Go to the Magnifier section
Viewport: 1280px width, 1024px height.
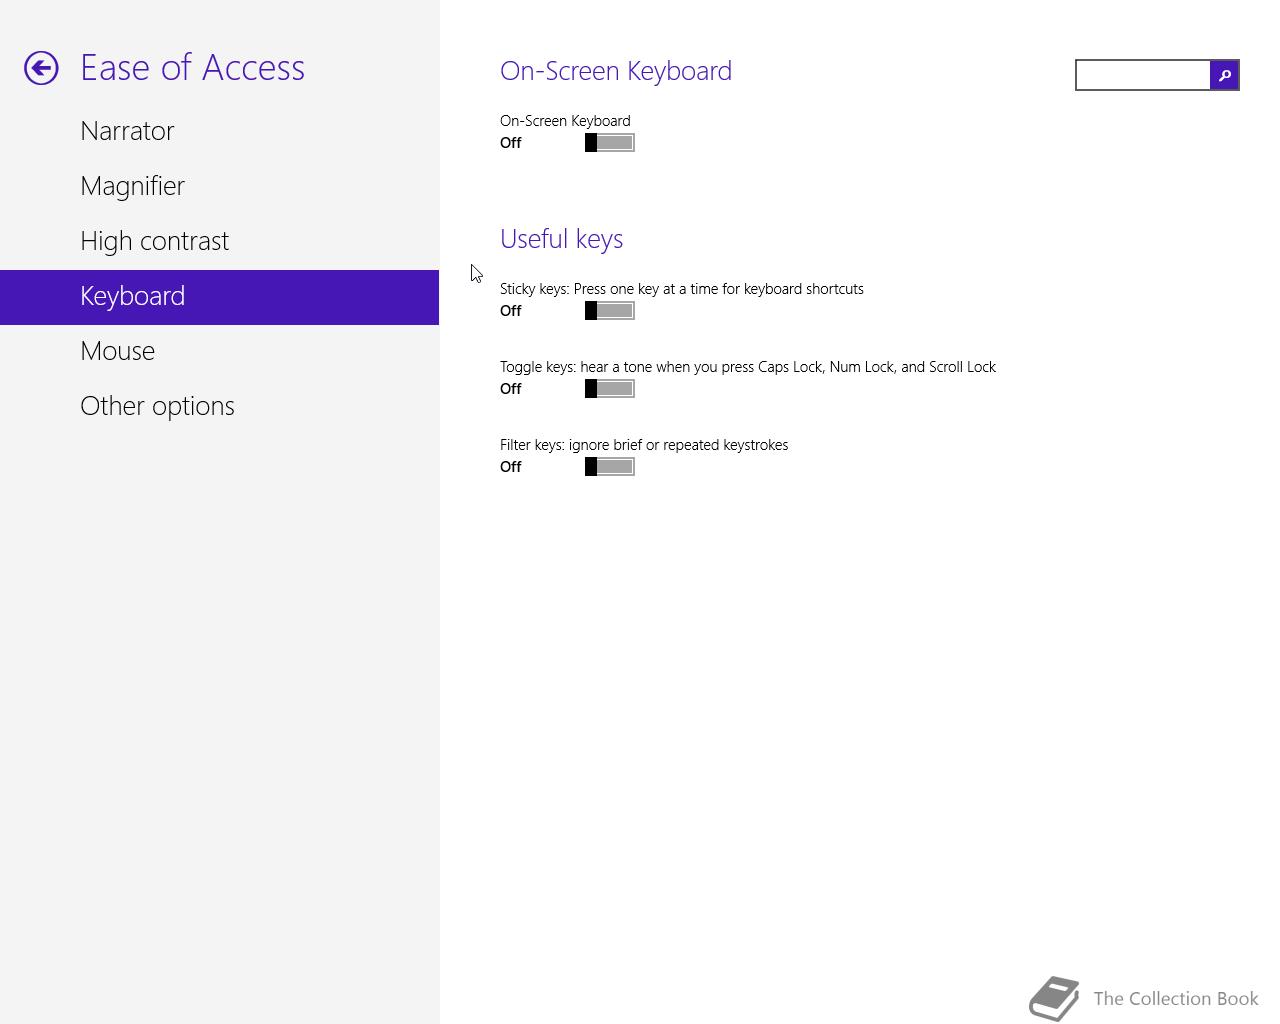132,186
